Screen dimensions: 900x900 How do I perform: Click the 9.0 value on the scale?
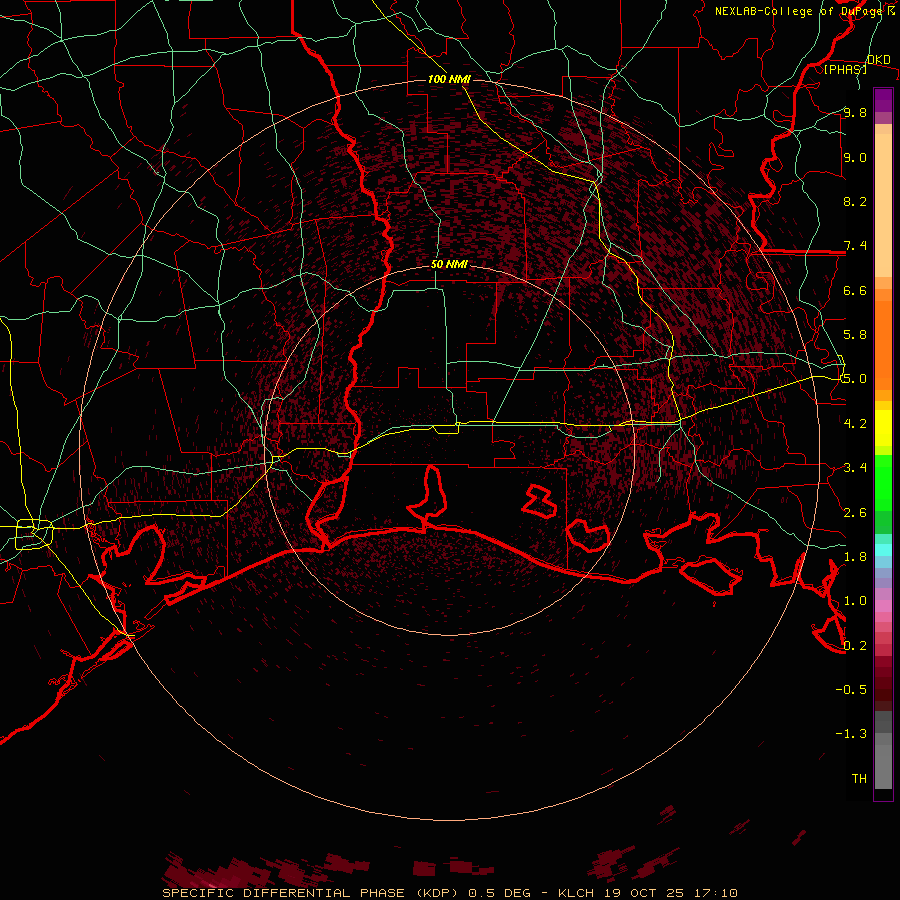(x=855, y=157)
